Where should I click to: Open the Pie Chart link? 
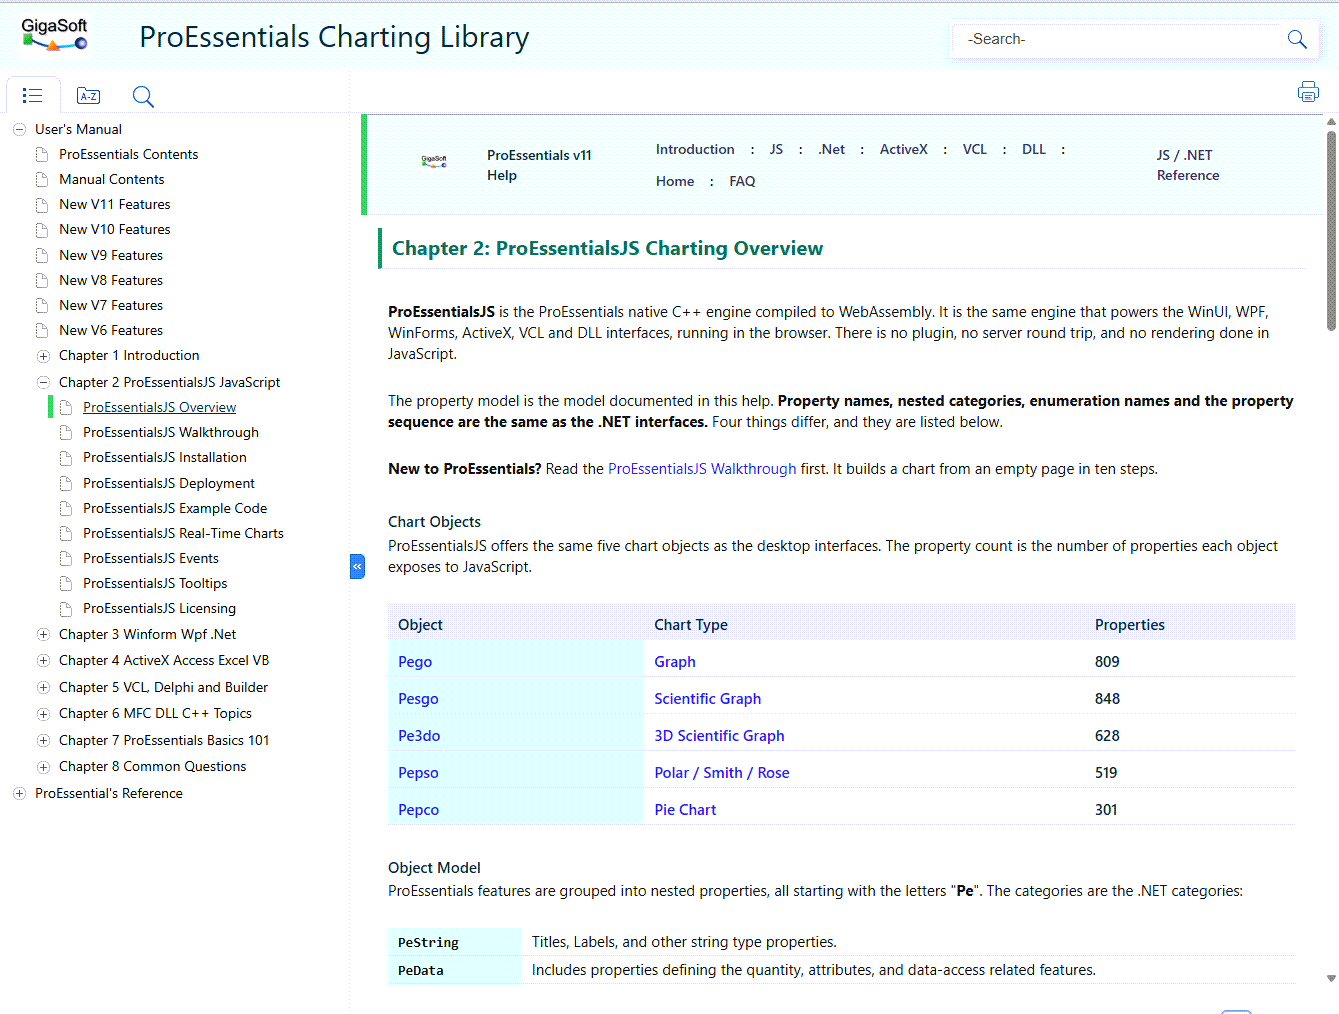(685, 810)
